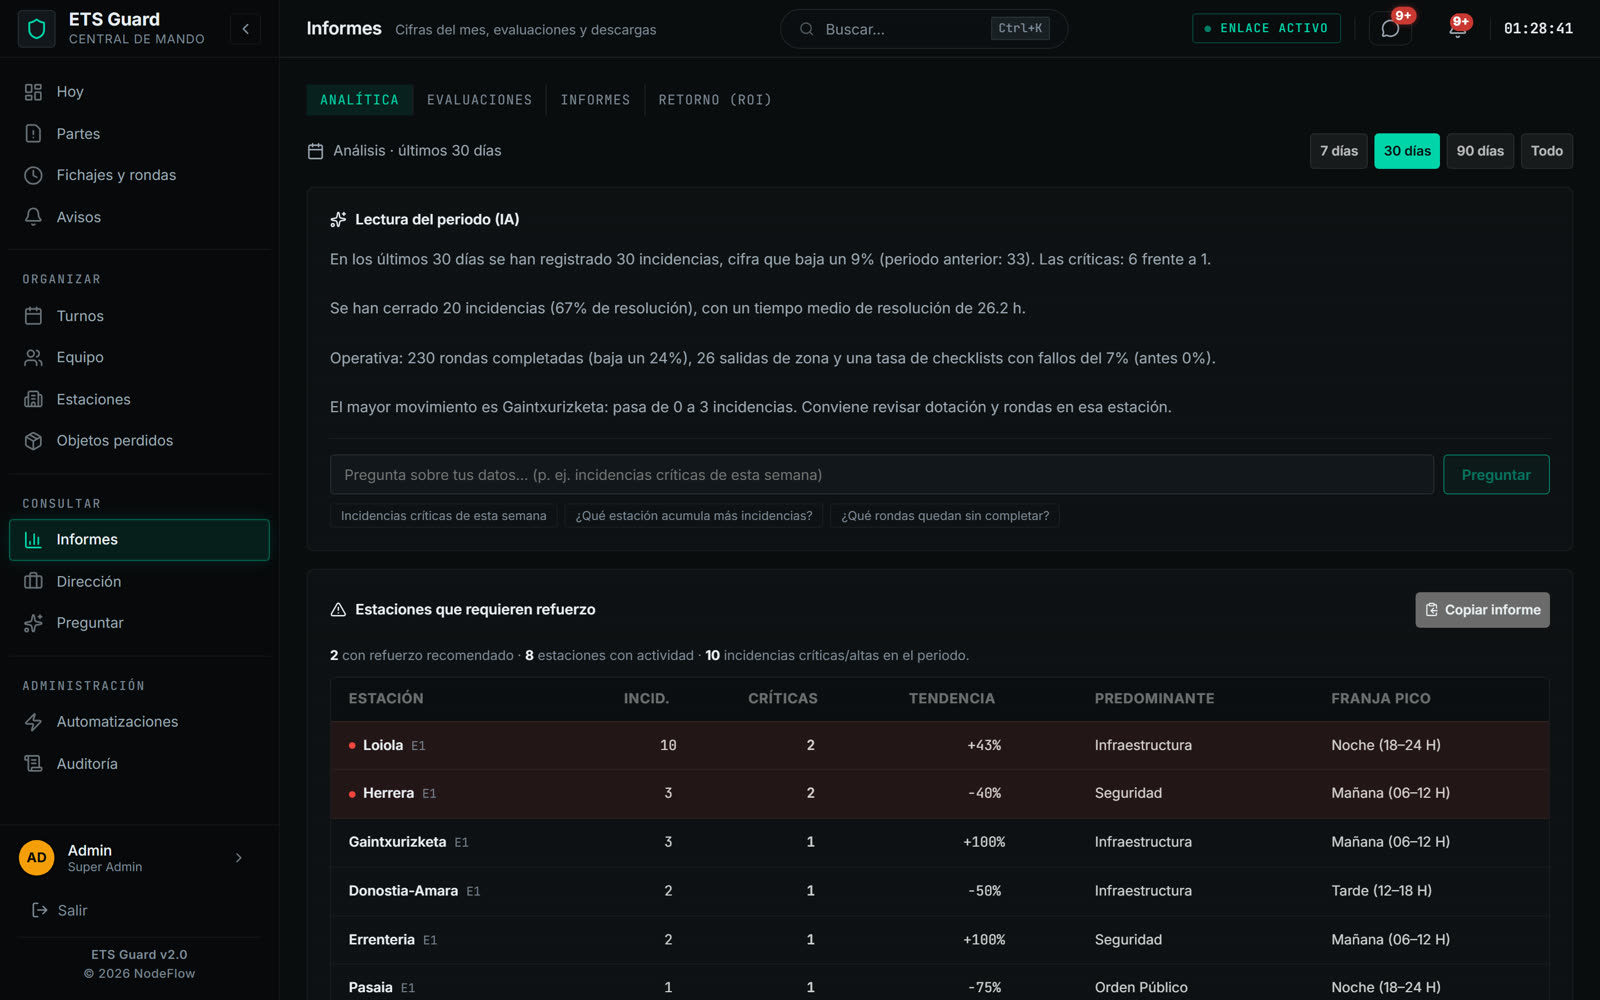Viewport: 1600px width, 1000px height.
Task: Click the Tarde (12–18 H) cell
Action: point(1381,891)
